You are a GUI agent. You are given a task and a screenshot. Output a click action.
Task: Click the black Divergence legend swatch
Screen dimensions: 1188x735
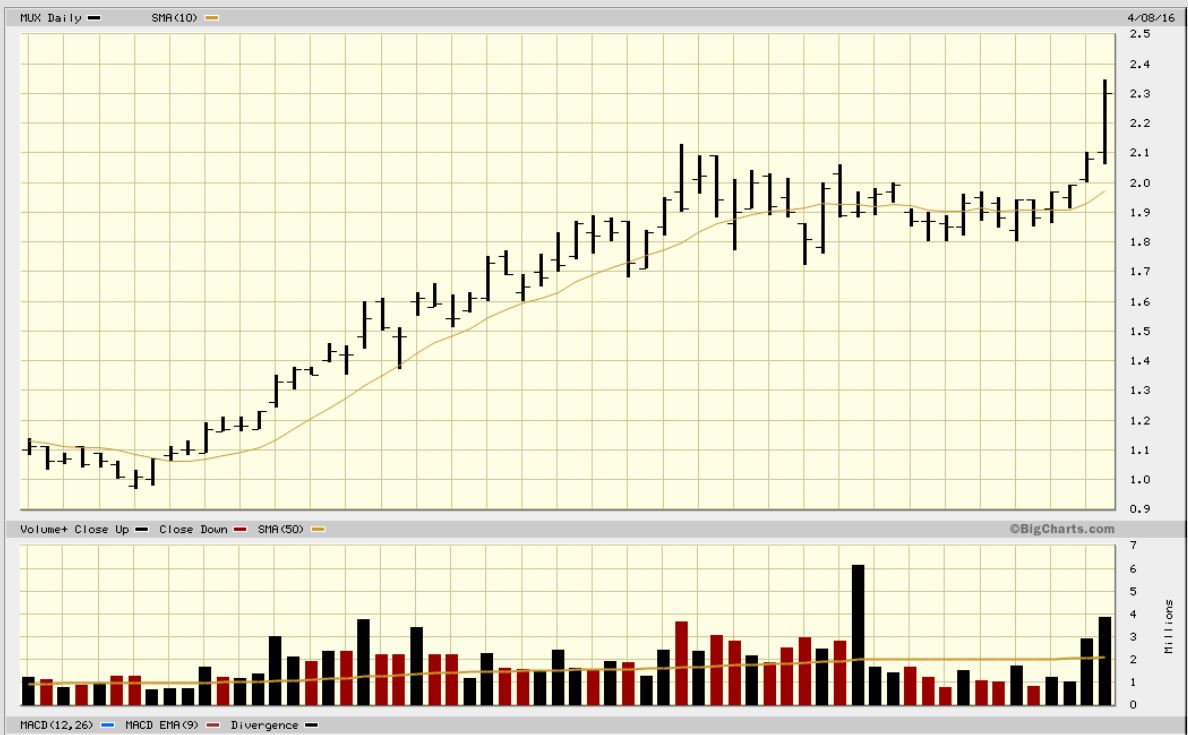pos(311,726)
